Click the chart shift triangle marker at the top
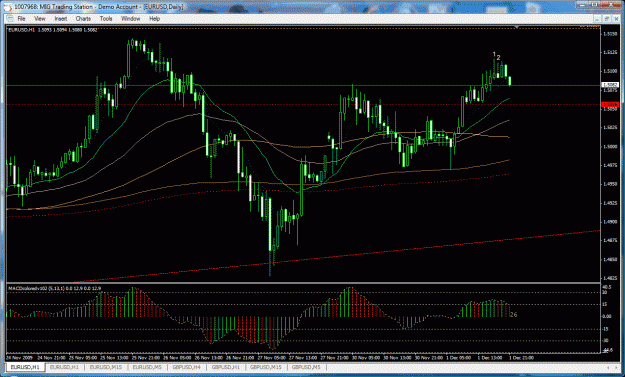 coord(517,27)
